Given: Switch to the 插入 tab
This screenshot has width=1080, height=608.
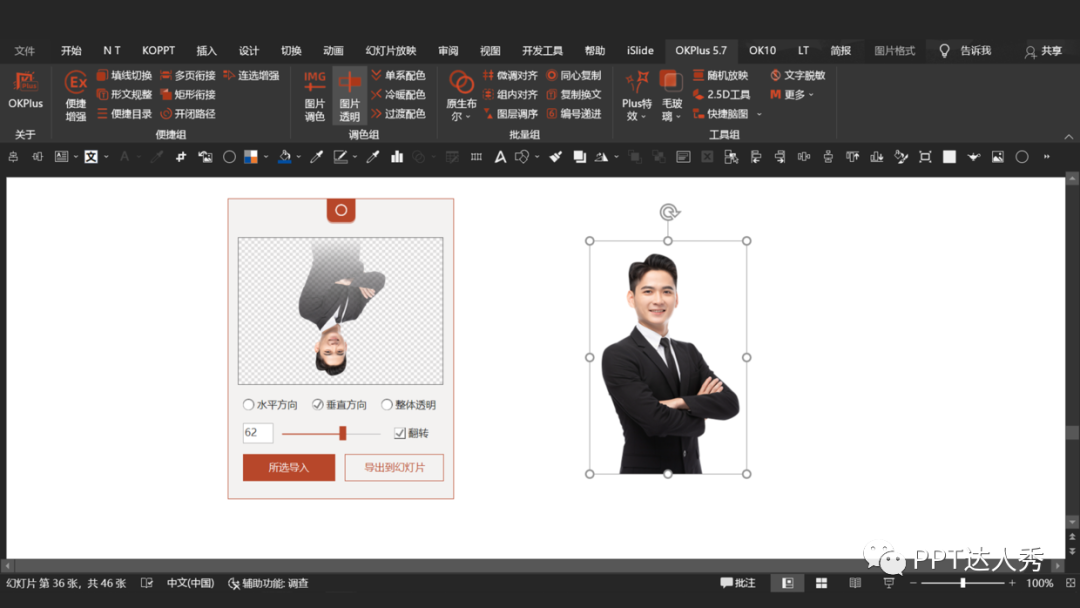Looking at the screenshot, I should click(x=206, y=51).
